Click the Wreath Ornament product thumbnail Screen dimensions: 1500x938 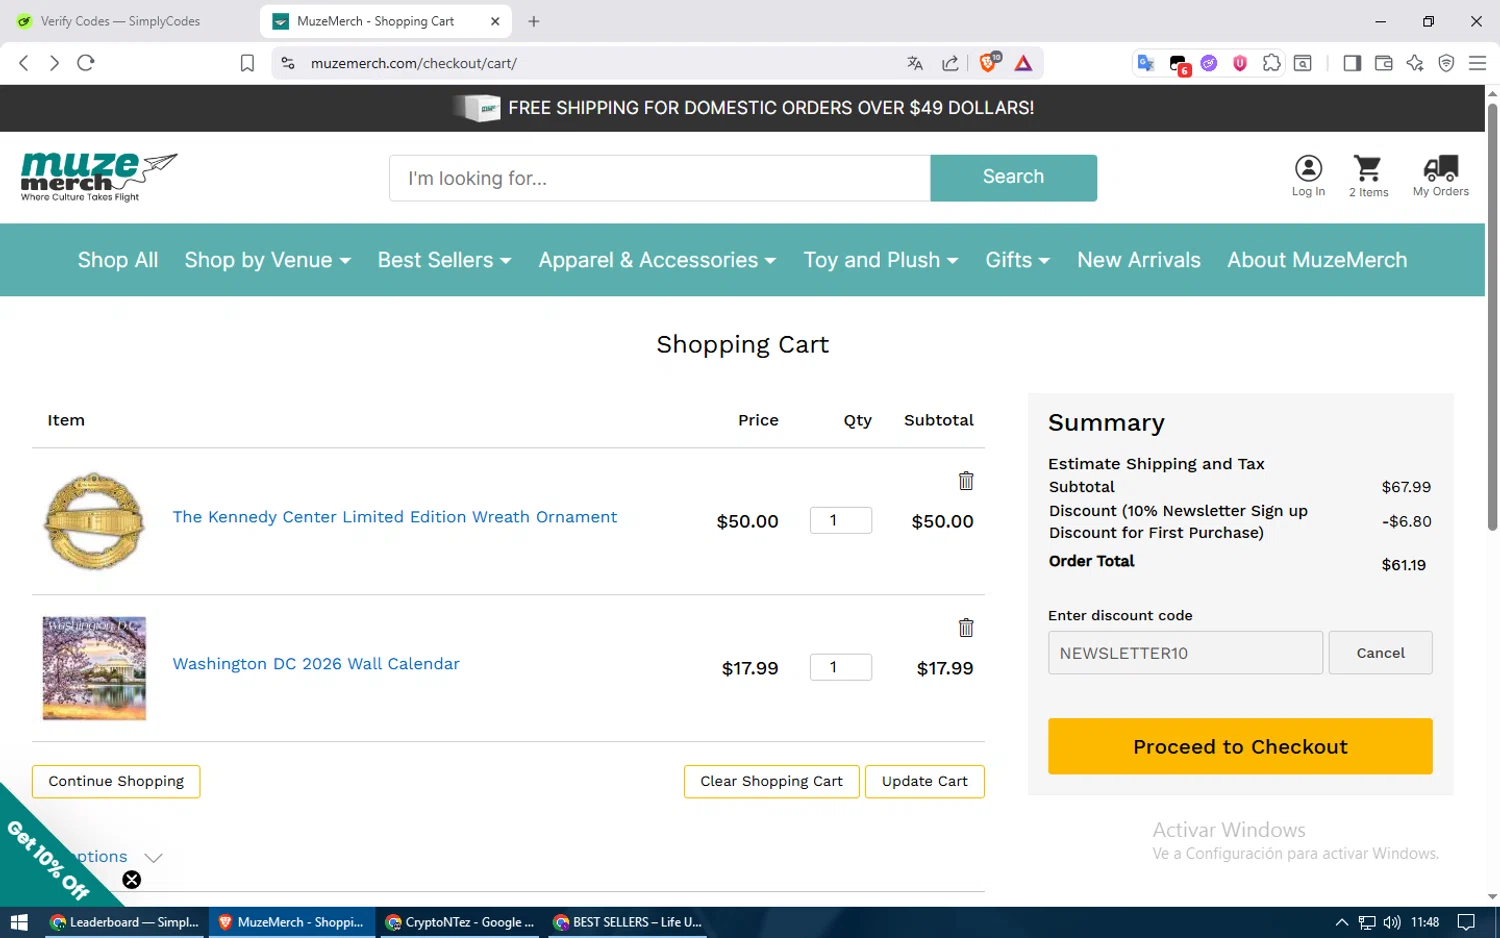(x=94, y=521)
